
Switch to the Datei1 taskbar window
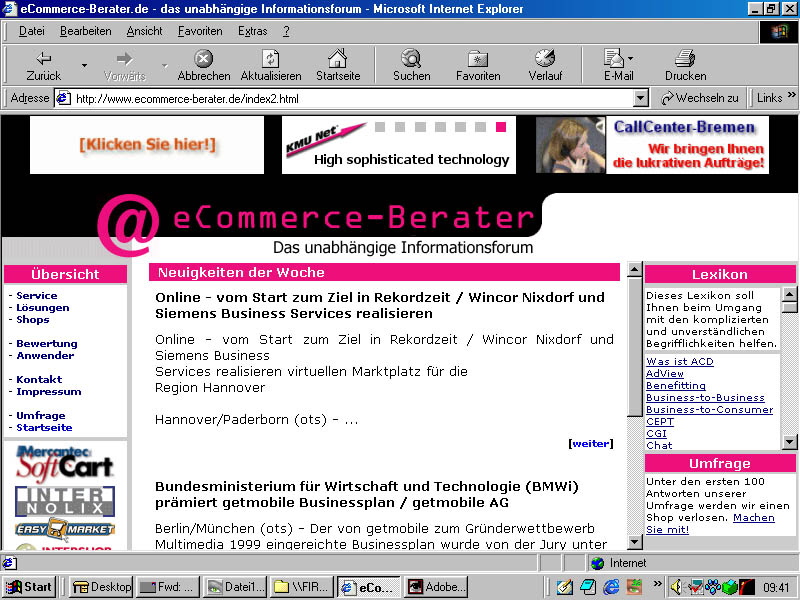point(235,587)
